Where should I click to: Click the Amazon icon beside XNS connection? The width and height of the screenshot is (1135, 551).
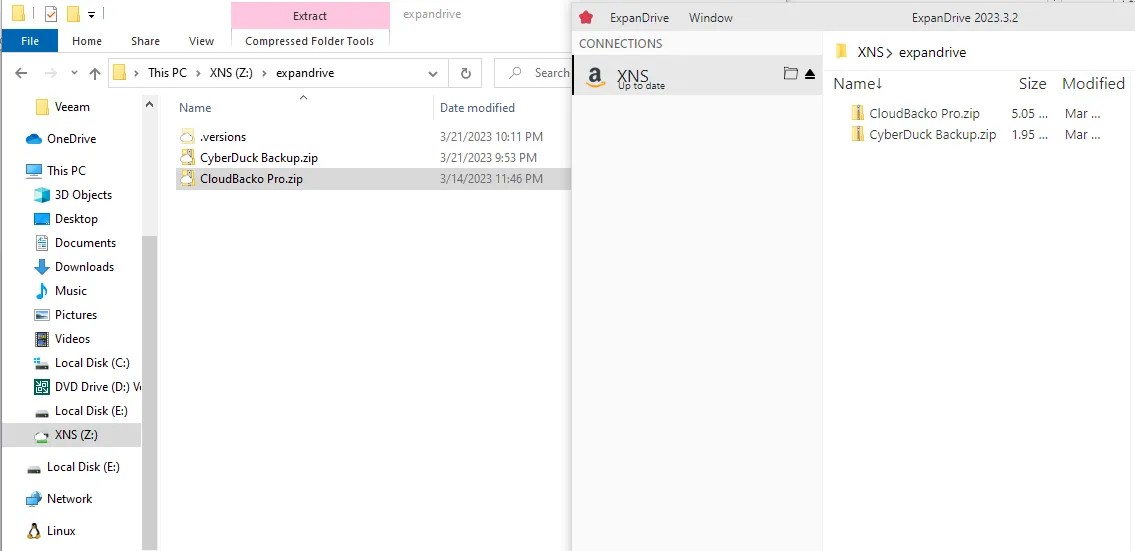595,76
